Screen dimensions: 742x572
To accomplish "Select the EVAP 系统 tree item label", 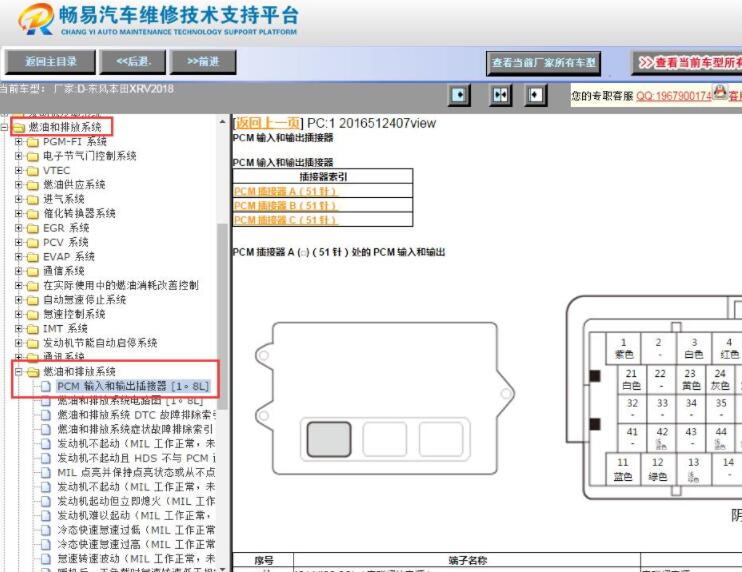I will [x=69, y=256].
